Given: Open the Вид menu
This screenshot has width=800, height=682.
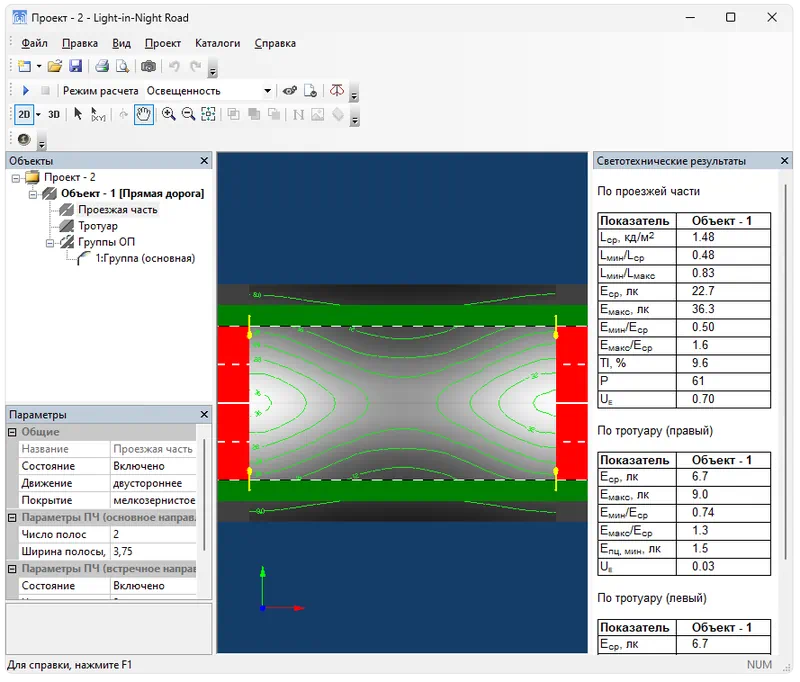Looking at the screenshot, I should coord(121,43).
